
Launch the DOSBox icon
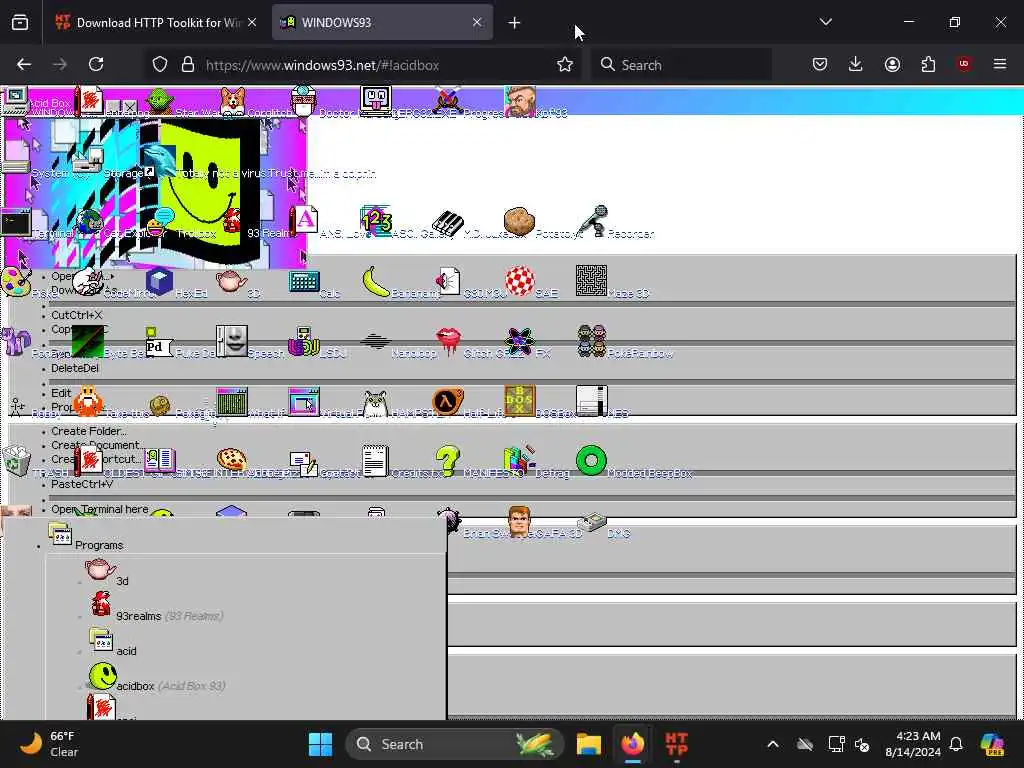point(520,401)
